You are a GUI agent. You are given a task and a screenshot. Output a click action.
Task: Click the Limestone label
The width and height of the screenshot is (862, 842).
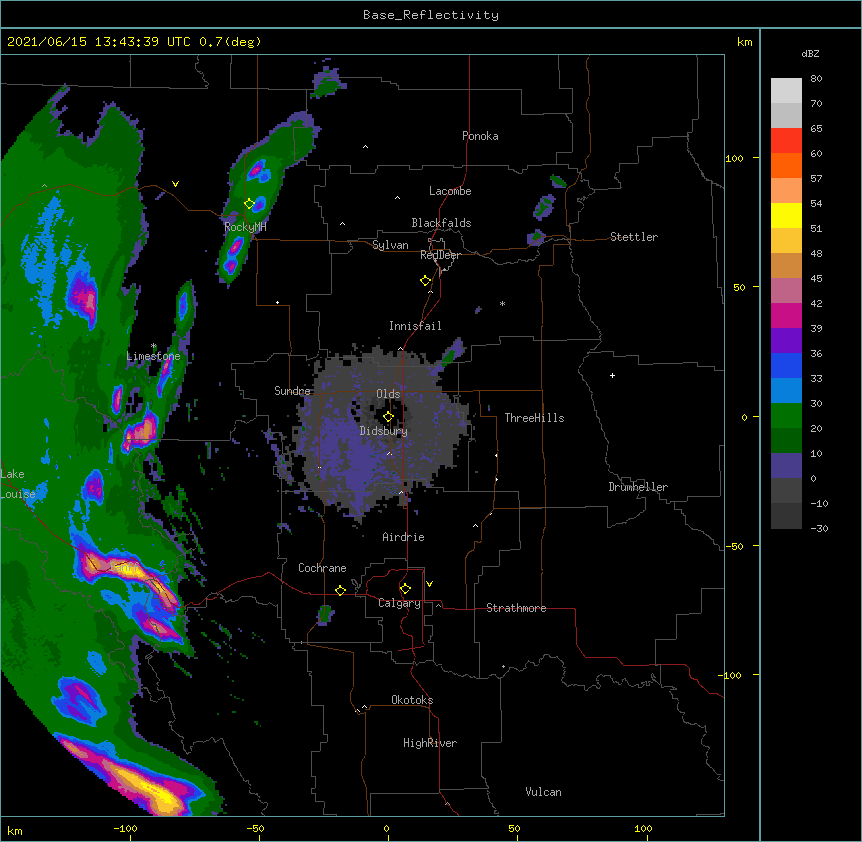pos(153,356)
